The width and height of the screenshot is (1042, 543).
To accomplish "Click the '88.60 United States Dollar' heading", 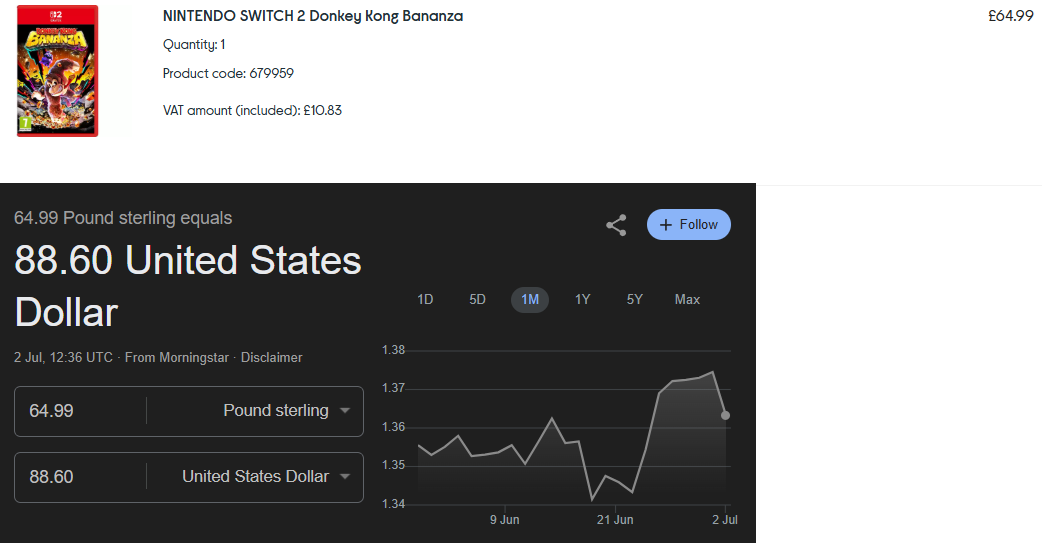I will tap(188, 286).
